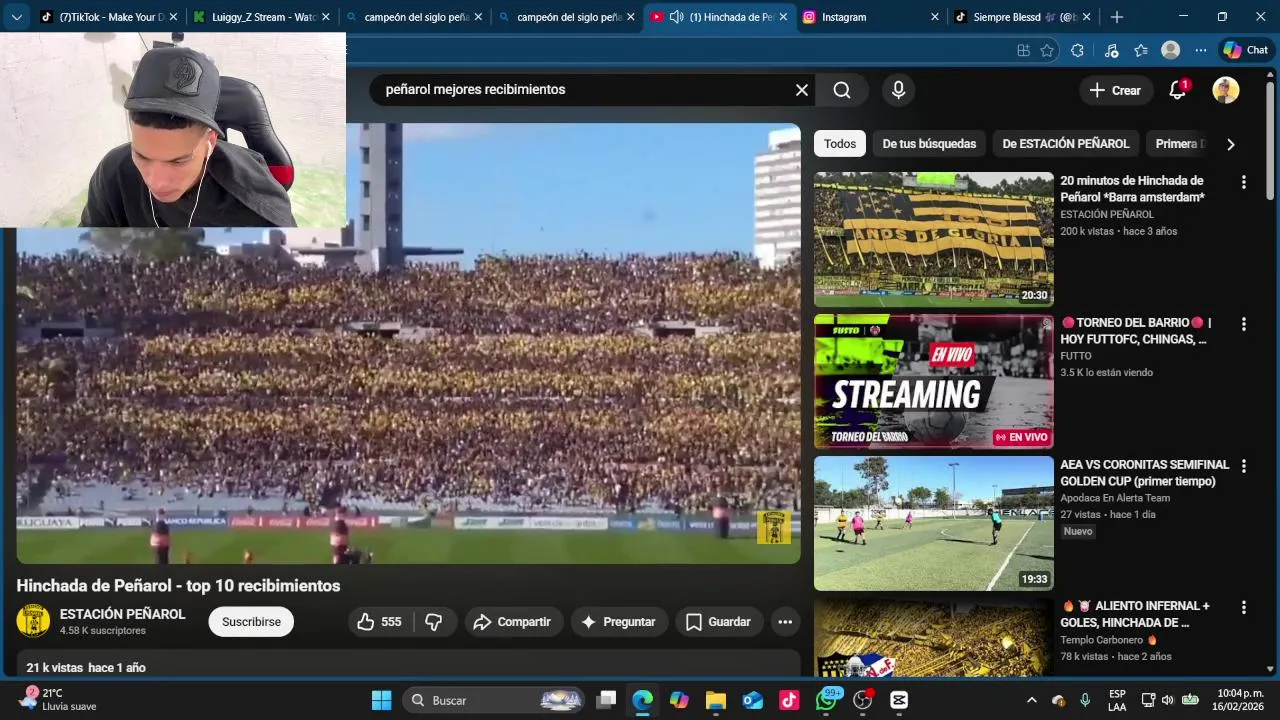
Task: Open the AEA VS CORONITAS thumbnail
Action: coord(934,523)
